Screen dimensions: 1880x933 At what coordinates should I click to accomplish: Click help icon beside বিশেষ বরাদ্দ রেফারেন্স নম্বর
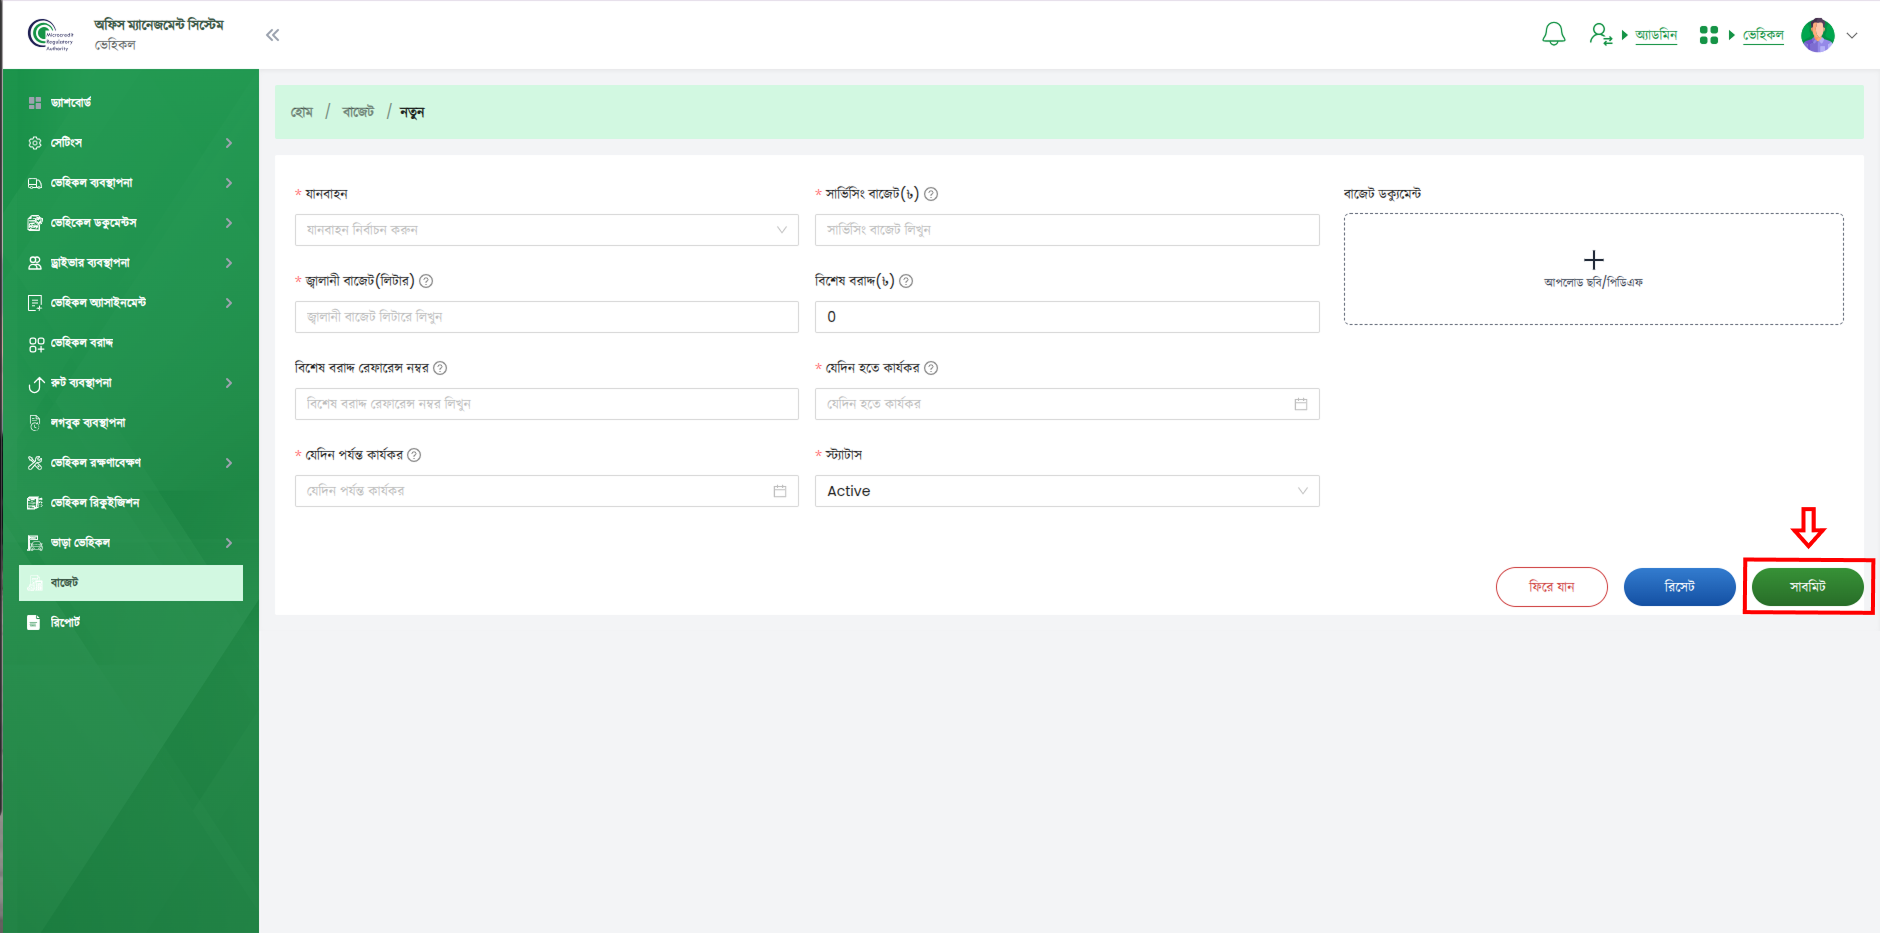click(x=440, y=368)
